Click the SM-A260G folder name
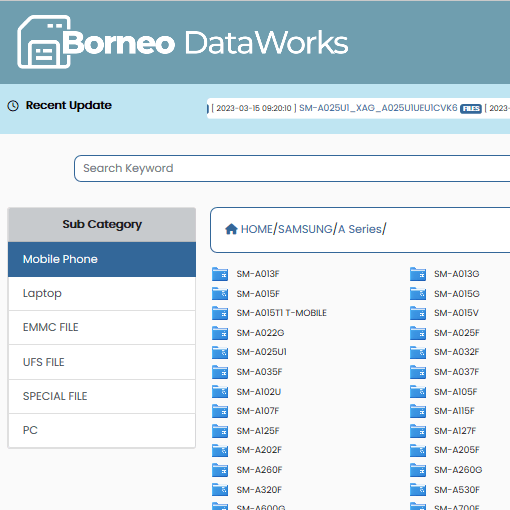This screenshot has width=510, height=510. click(458, 470)
